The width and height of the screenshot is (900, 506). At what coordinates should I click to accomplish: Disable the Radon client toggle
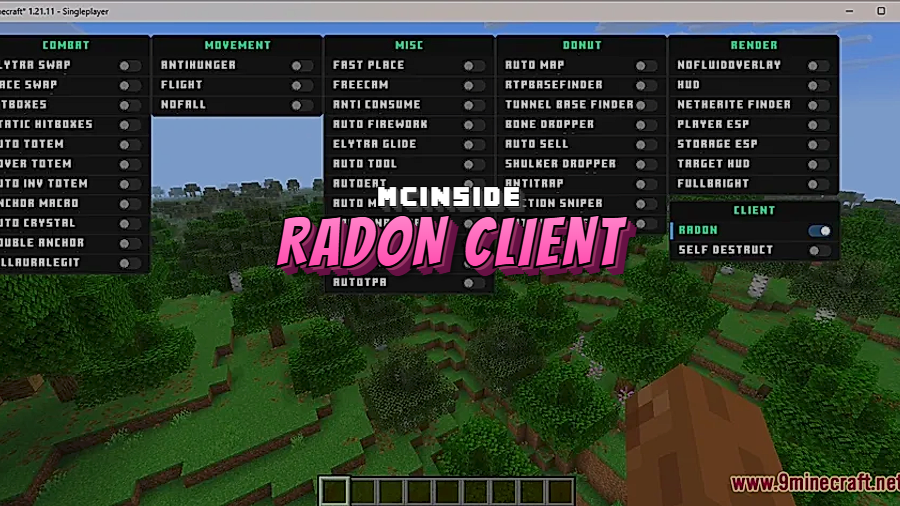point(819,230)
